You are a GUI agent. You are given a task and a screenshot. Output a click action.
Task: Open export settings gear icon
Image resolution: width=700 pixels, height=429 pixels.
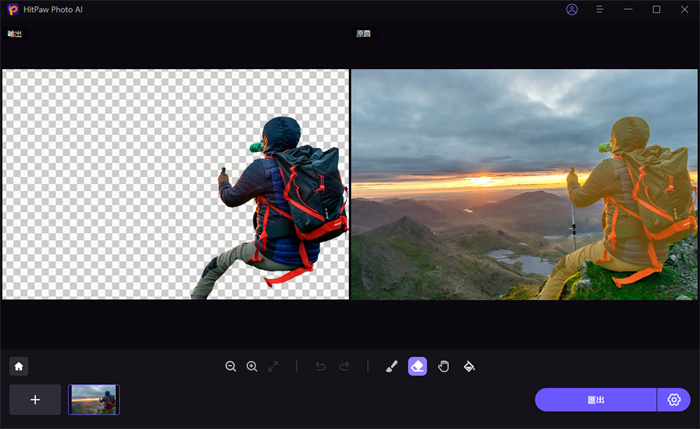click(x=674, y=399)
